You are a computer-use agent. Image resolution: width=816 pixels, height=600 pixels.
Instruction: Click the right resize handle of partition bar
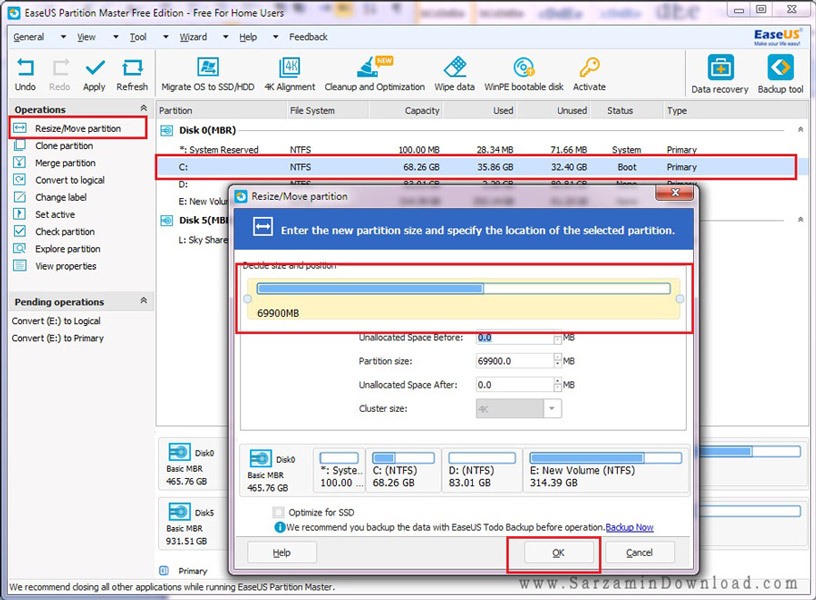pos(680,298)
